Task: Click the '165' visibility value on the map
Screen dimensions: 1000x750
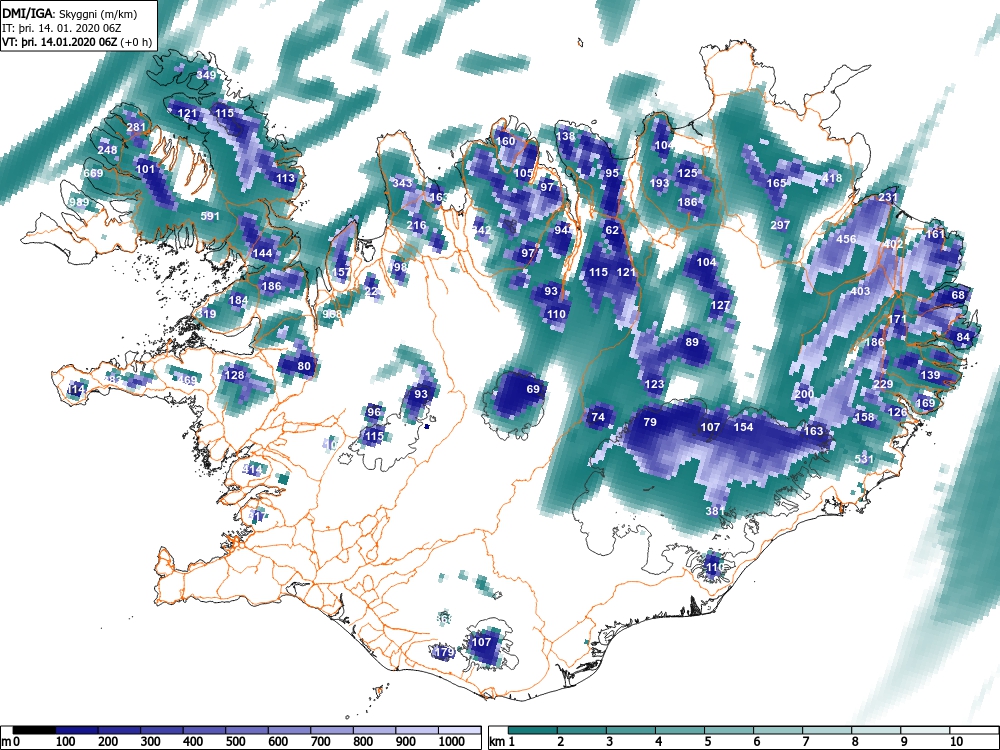Action: coord(776,182)
